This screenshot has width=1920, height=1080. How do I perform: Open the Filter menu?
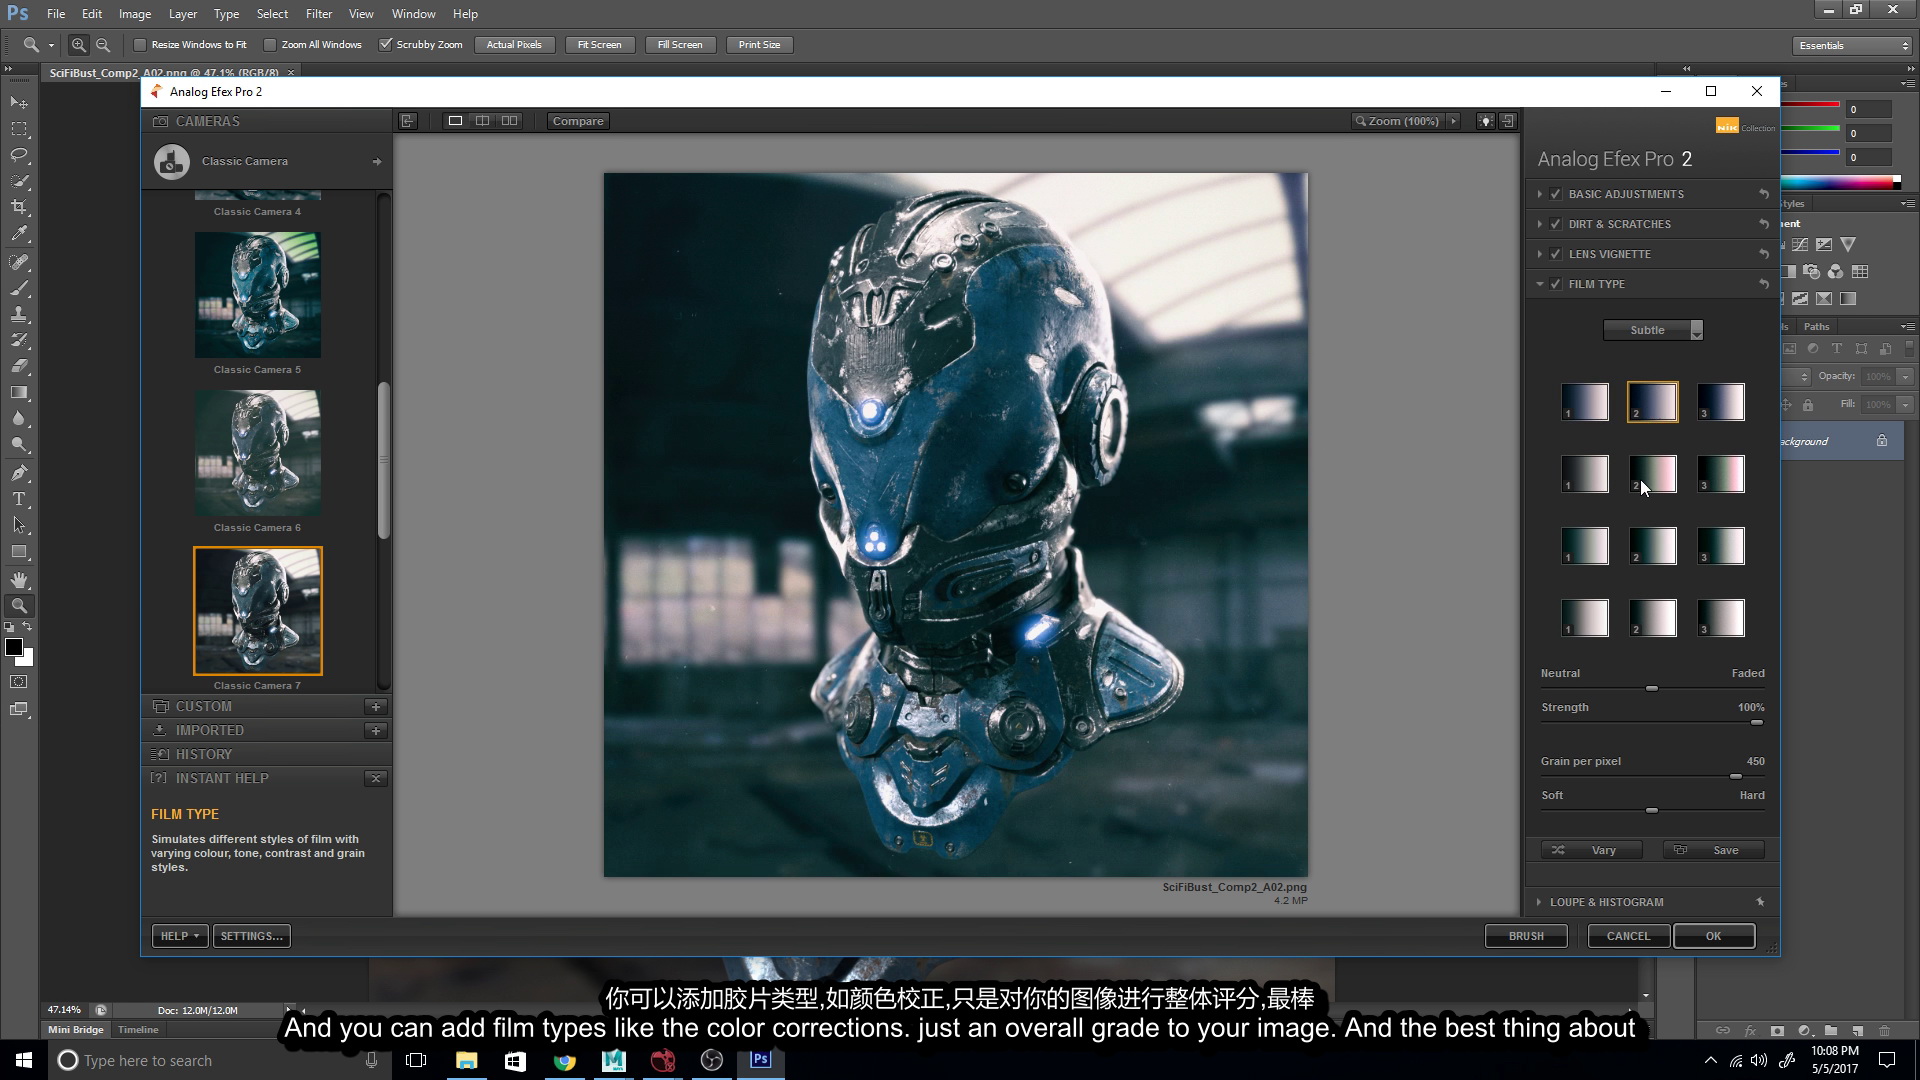pyautogui.click(x=319, y=14)
